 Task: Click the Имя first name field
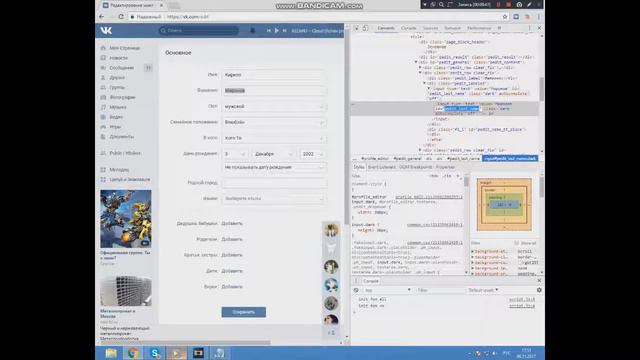274,75
